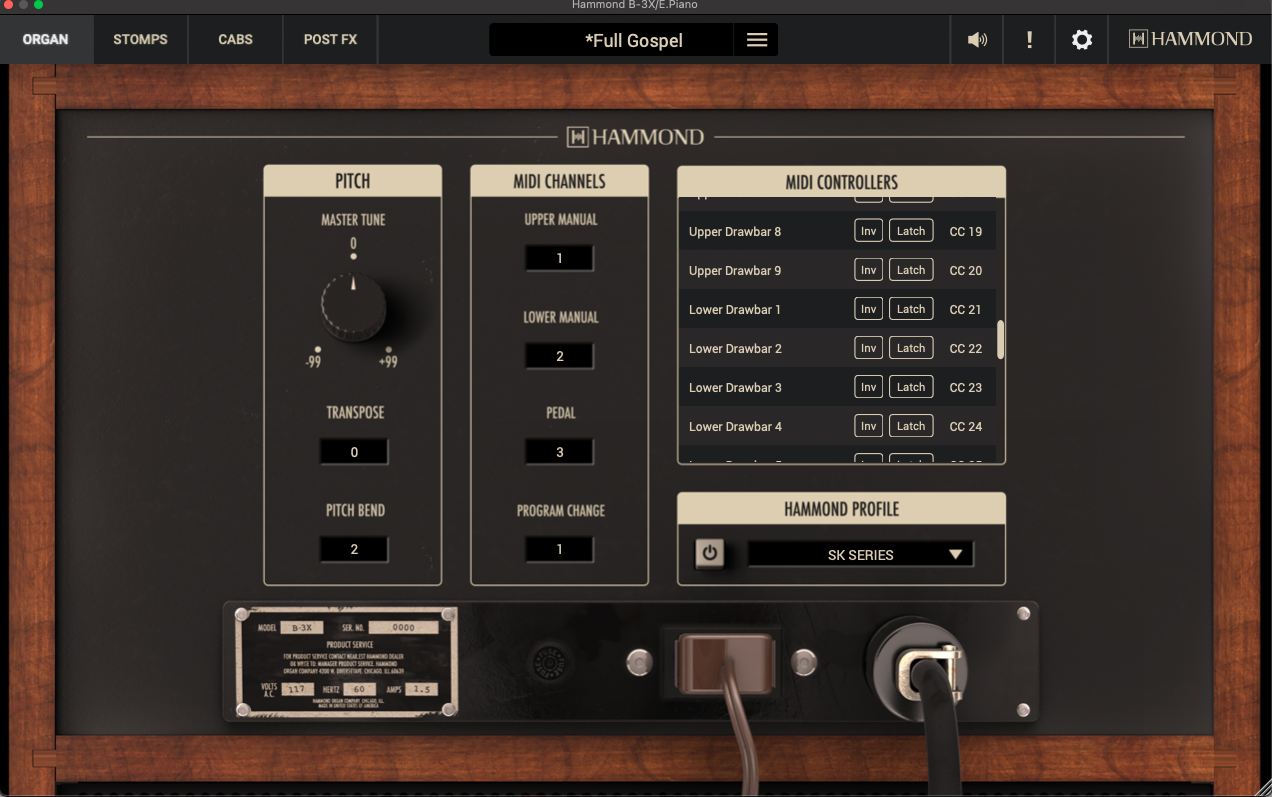Open settings with the gear icon
Viewport: 1272px width, 797px height.
click(1081, 40)
